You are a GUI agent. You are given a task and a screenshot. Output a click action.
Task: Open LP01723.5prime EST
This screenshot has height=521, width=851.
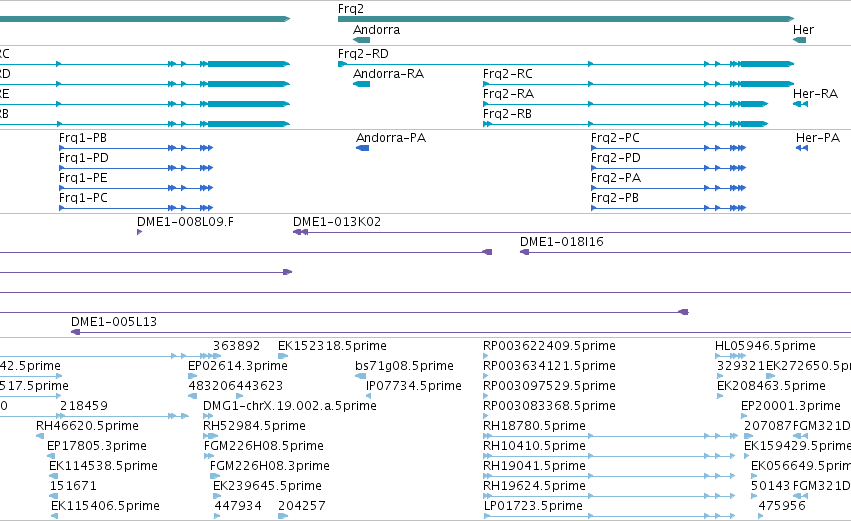tap(533, 506)
